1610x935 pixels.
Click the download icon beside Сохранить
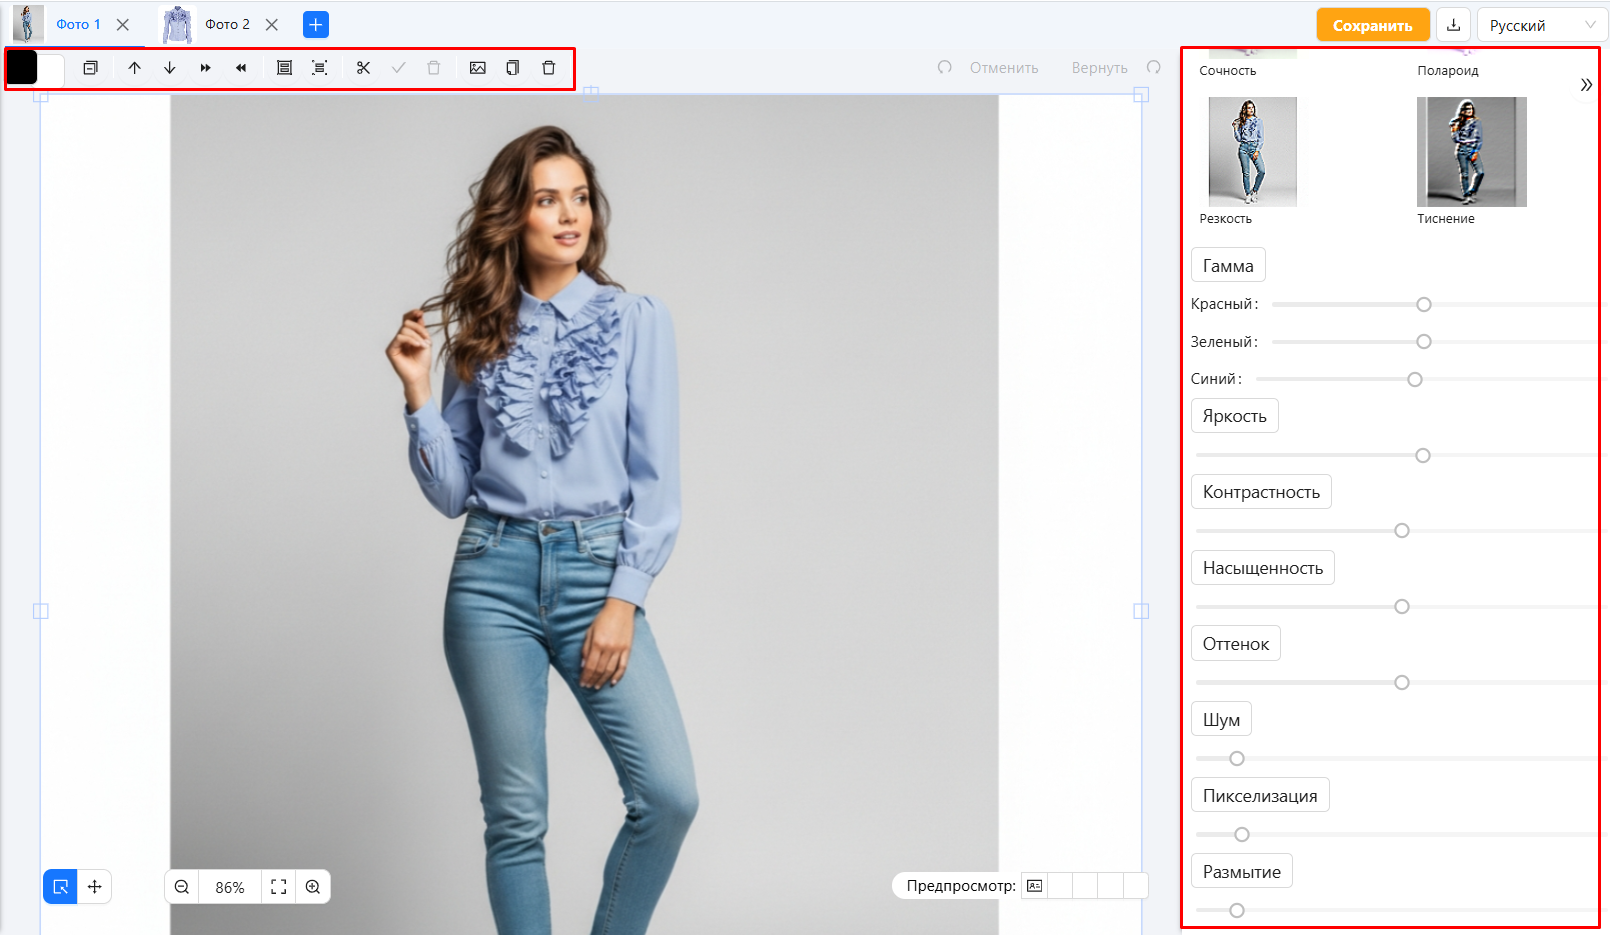tap(1453, 25)
